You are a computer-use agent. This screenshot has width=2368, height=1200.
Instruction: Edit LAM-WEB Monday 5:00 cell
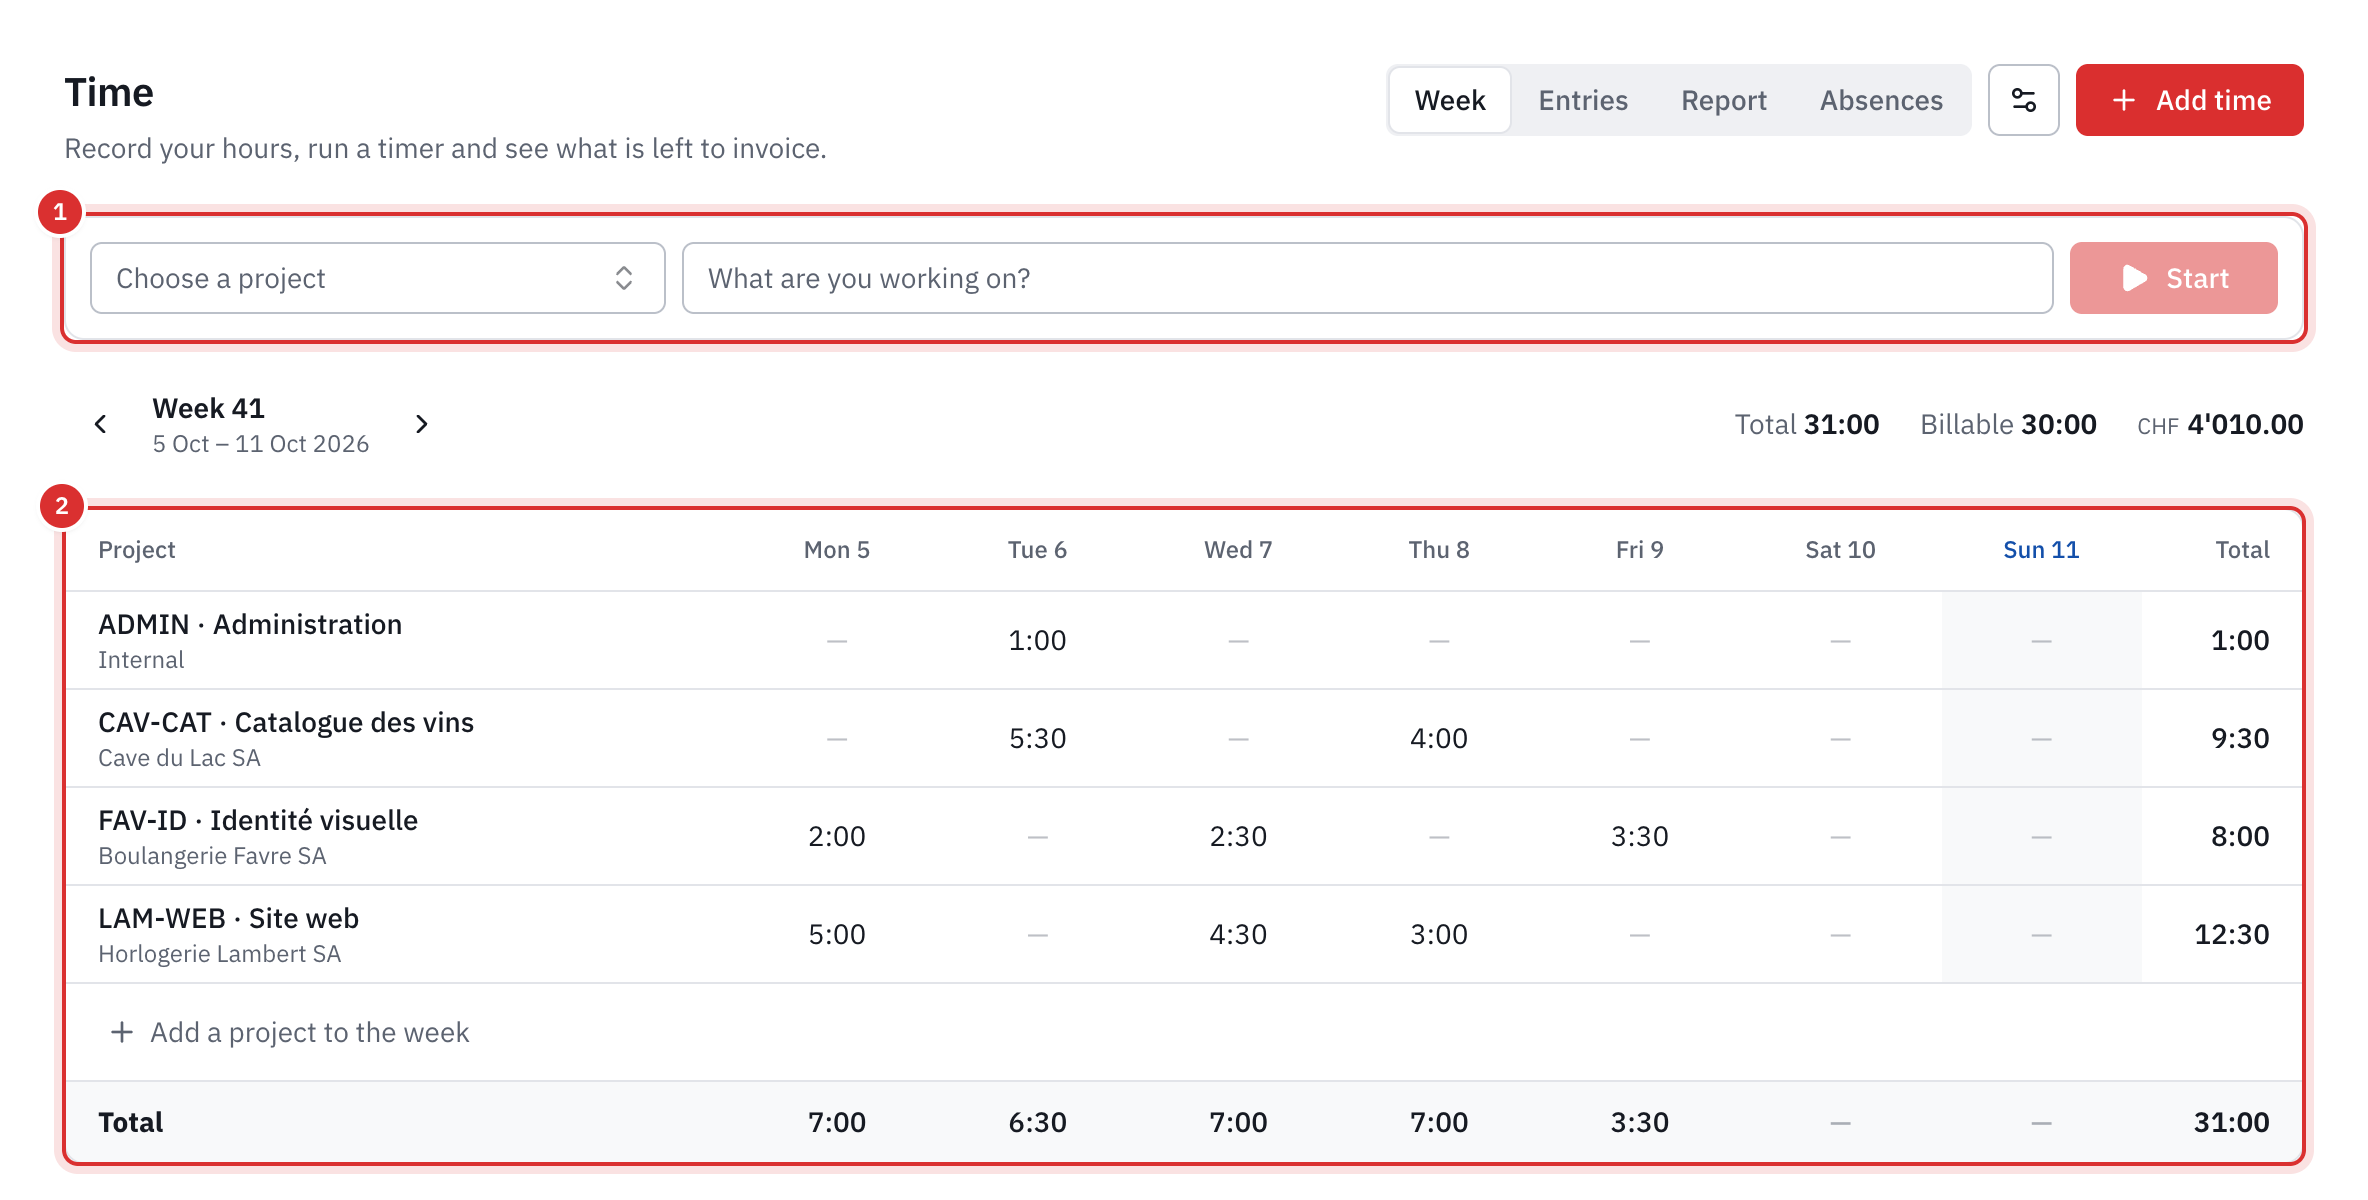pos(837,934)
